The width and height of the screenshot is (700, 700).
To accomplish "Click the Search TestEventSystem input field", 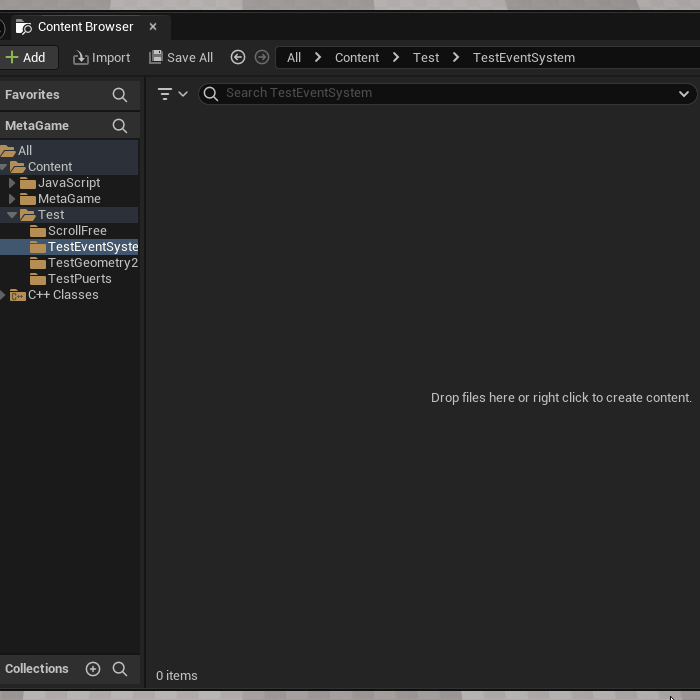I will (440, 93).
